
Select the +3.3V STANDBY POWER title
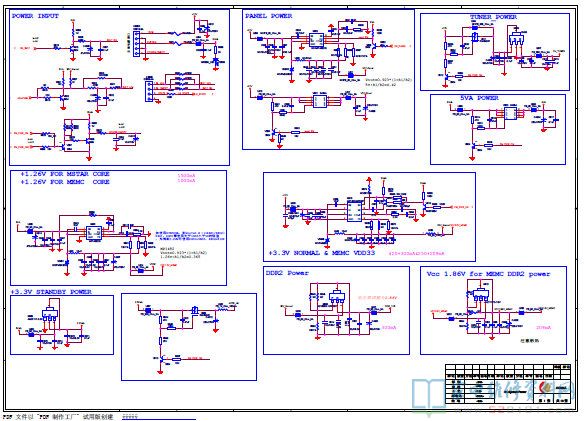pyautogui.click(x=51, y=292)
